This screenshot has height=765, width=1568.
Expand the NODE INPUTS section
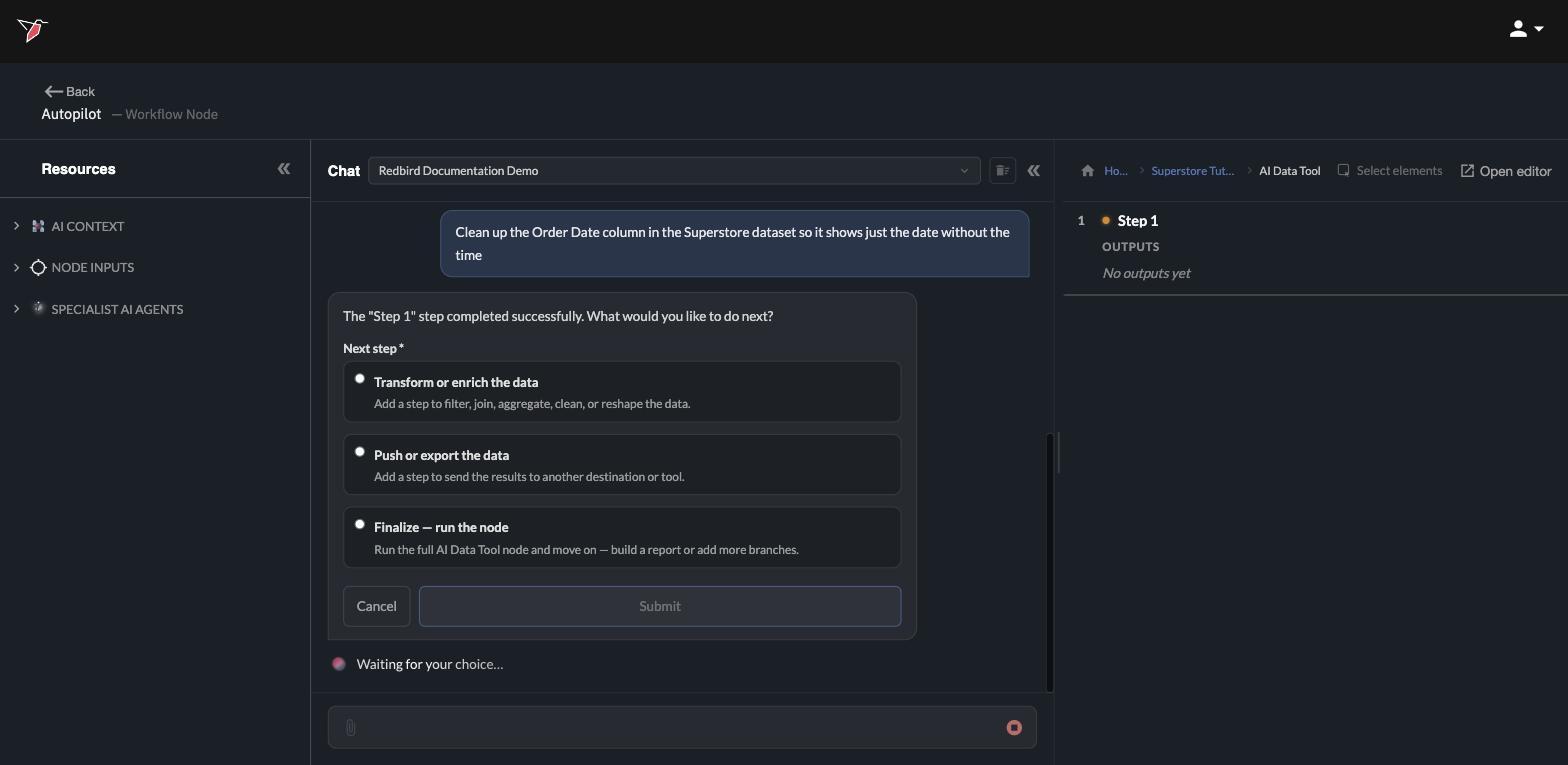click(16, 267)
